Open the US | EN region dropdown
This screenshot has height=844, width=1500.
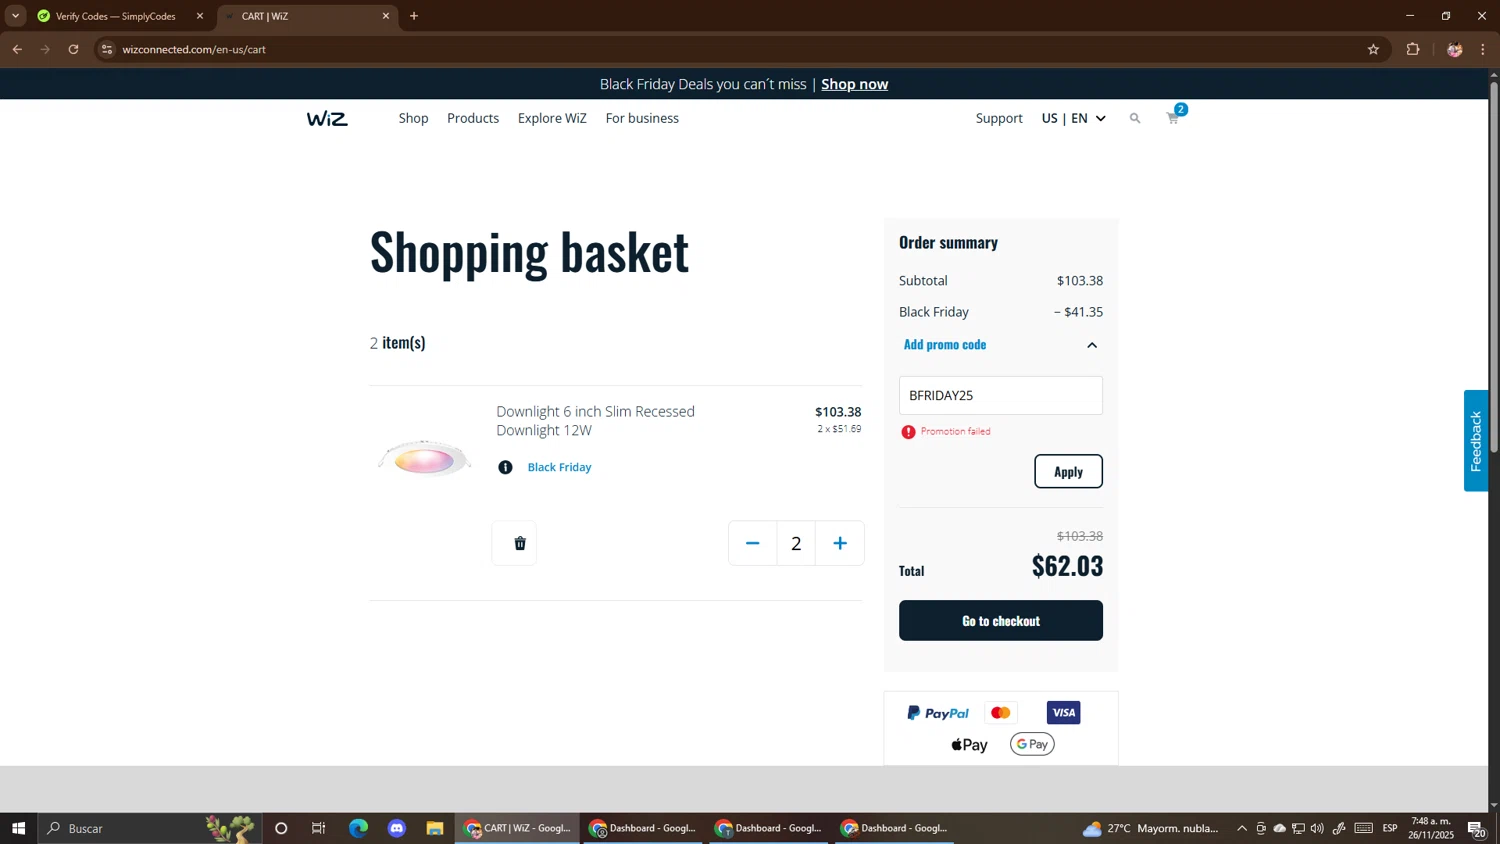pyautogui.click(x=1073, y=118)
